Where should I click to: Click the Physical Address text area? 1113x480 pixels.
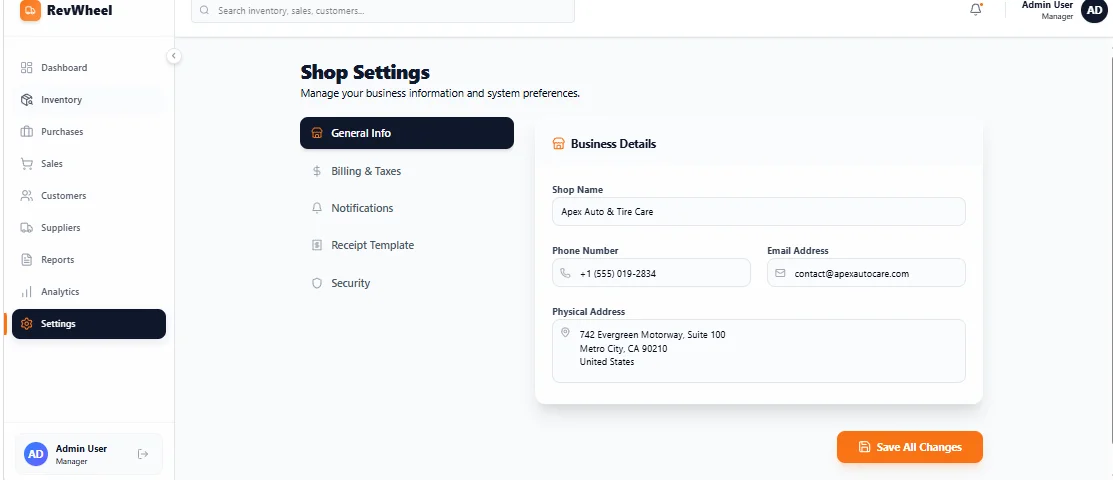pos(759,351)
